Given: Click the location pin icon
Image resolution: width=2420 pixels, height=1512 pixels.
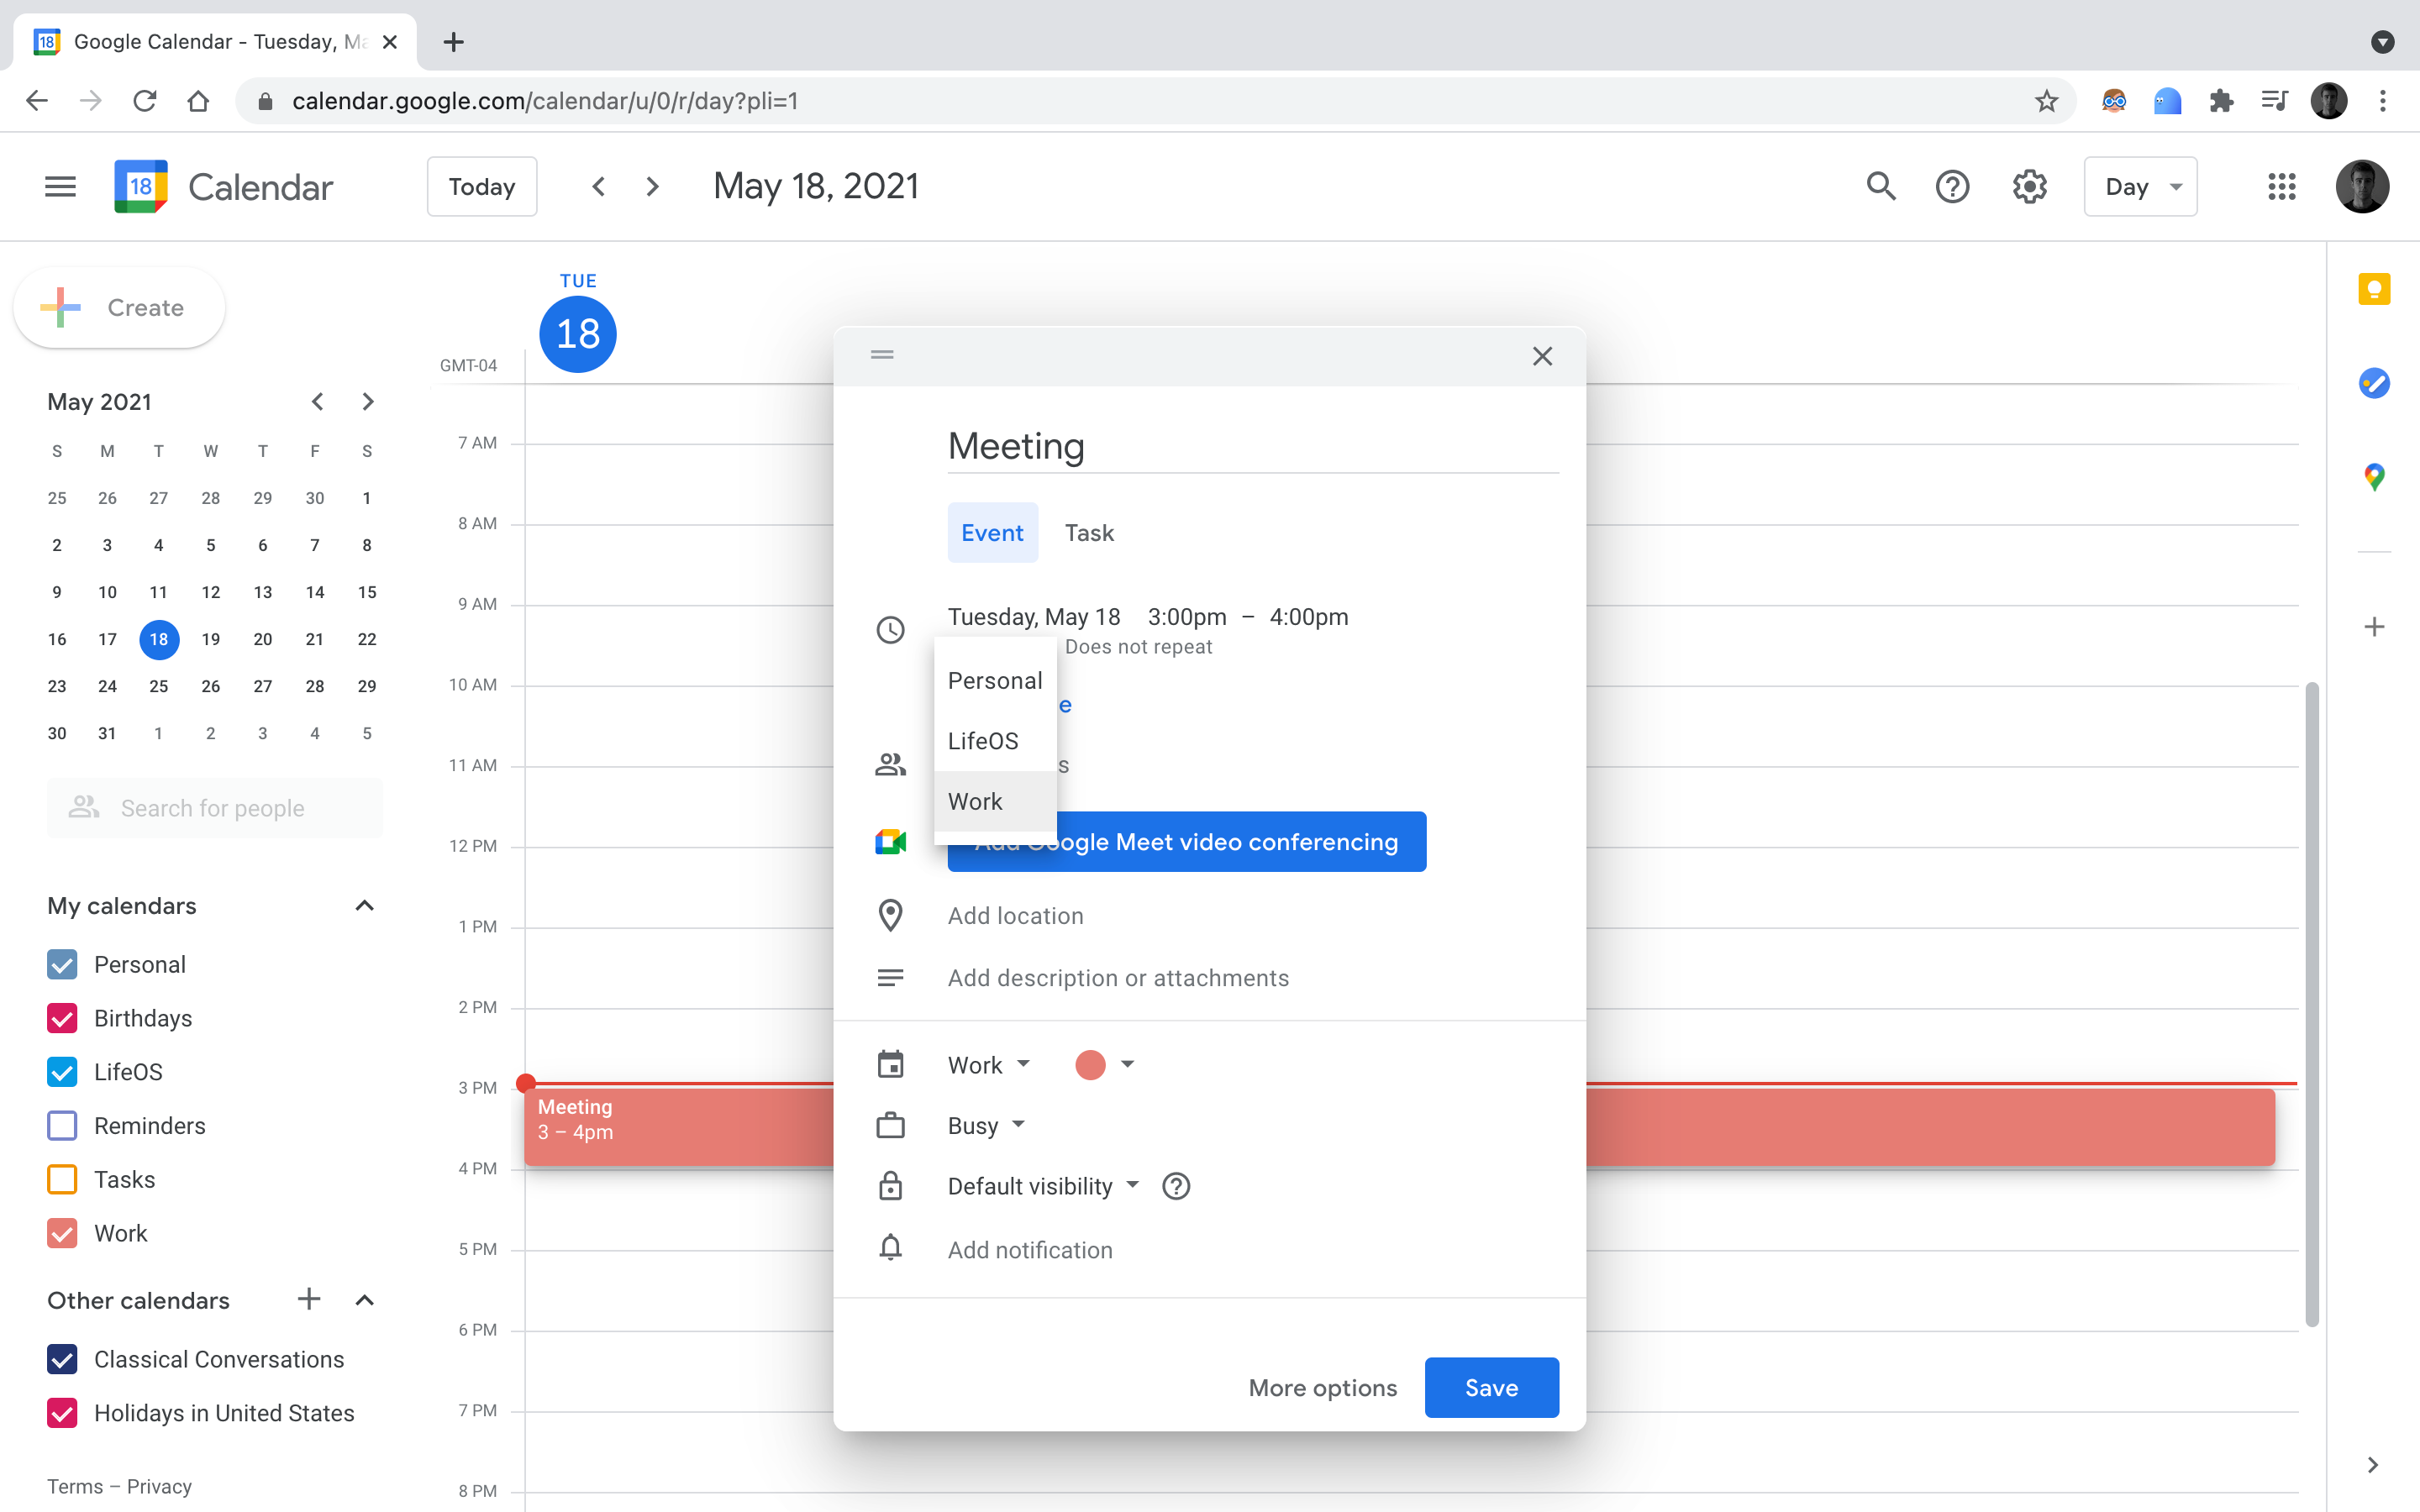Looking at the screenshot, I should click(891, 913).
